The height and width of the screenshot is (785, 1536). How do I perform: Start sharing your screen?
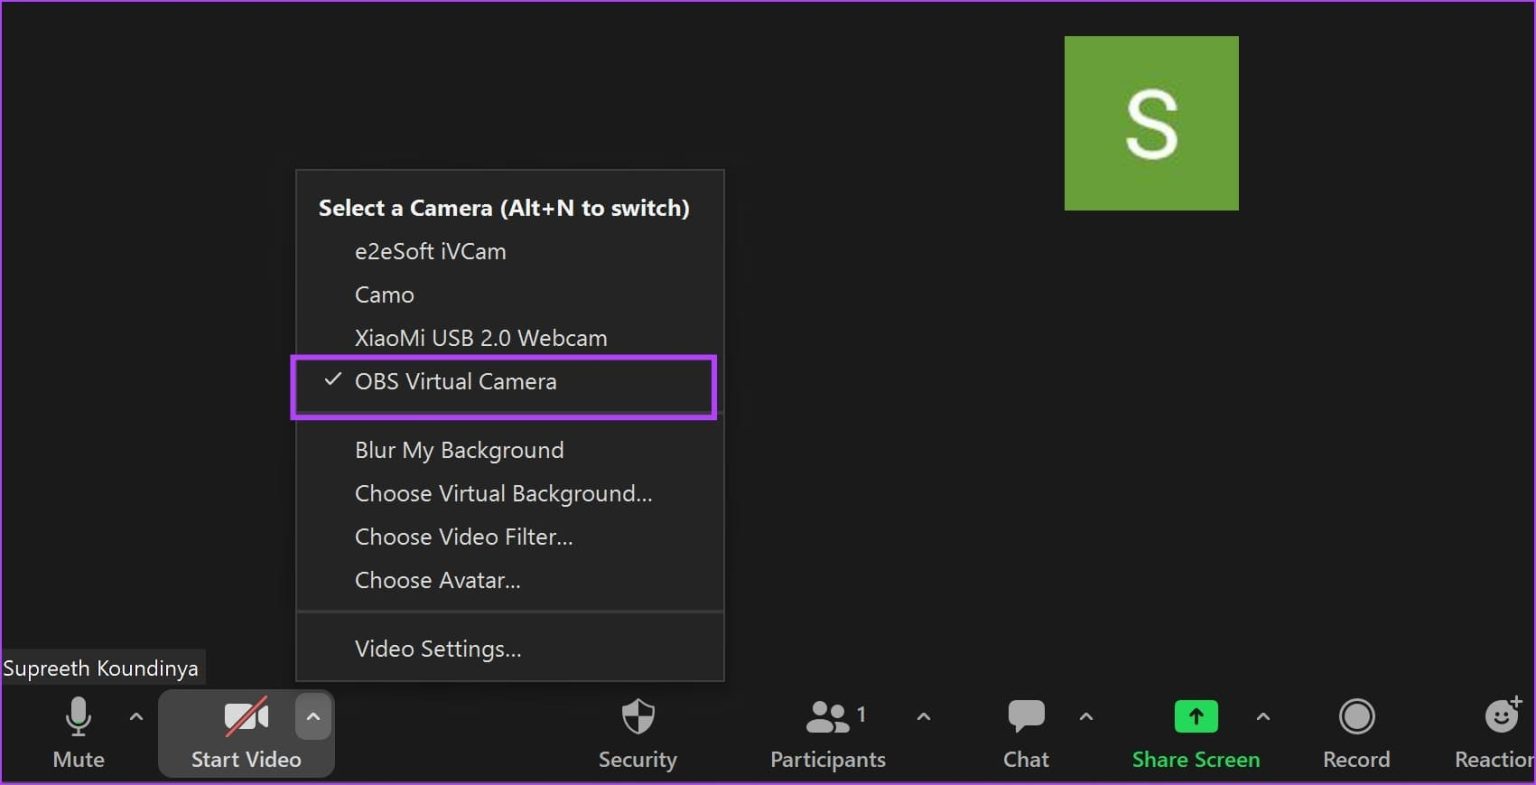pos(1195,733)
